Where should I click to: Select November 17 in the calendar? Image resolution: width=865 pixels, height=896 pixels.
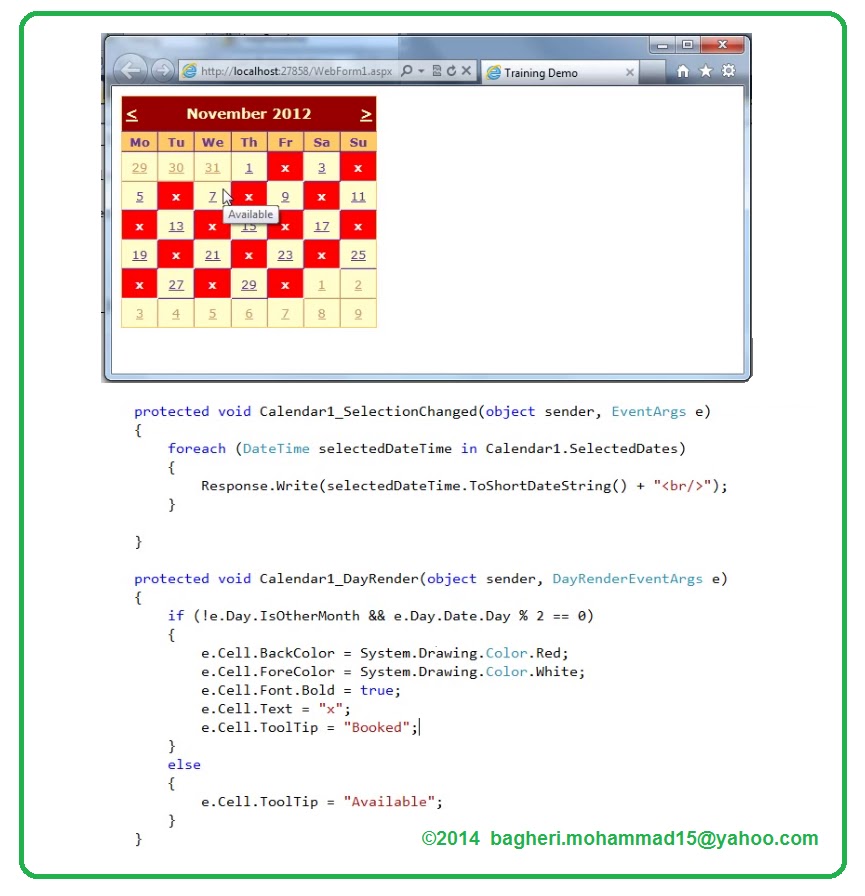click(x=322, y=226)
